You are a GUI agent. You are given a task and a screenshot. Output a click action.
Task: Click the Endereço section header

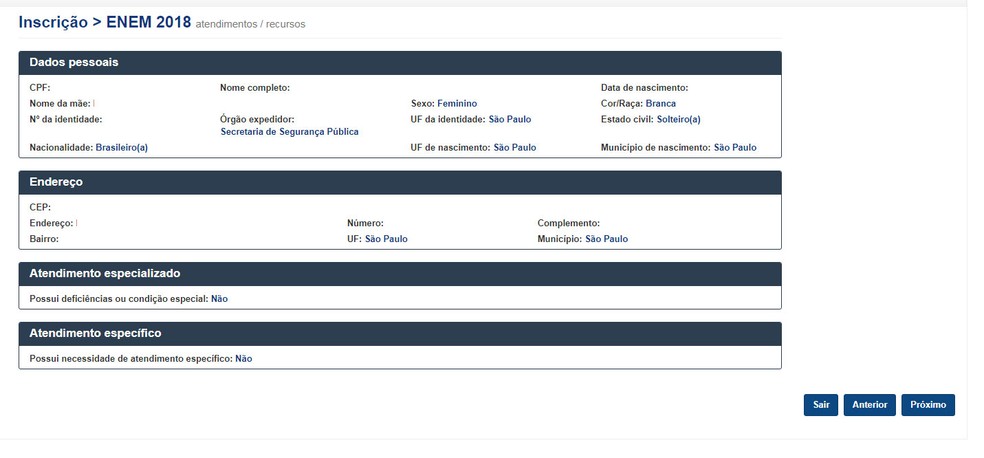click(x=56, y=183)
